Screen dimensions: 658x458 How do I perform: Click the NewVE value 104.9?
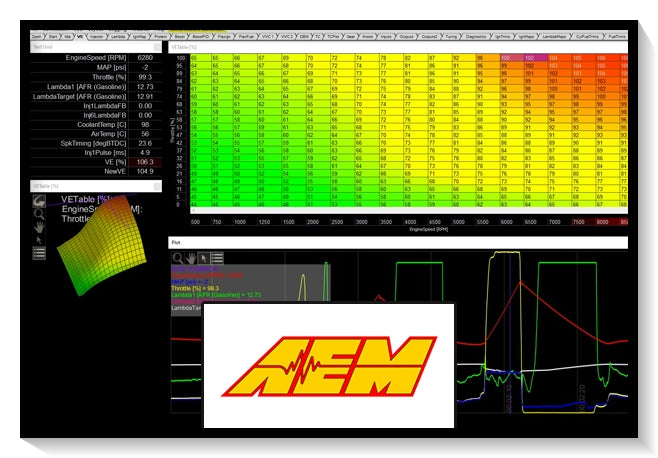tap(145, 171)
